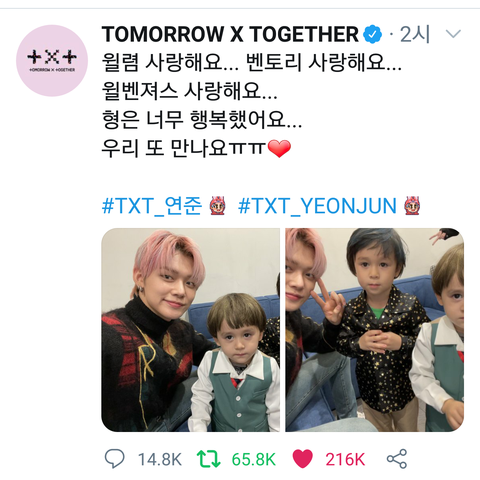Screen dimensions: 480x480
Task: Click the red heart emoji in tweet text
Action: point(279,149)
